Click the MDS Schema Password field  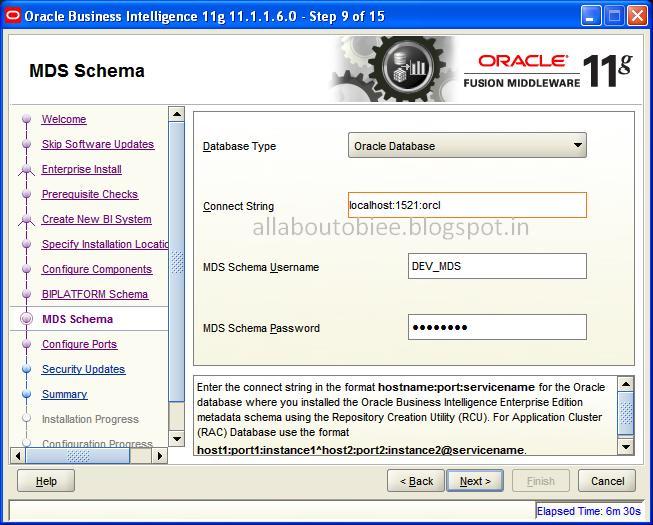(x=497, y=327)
